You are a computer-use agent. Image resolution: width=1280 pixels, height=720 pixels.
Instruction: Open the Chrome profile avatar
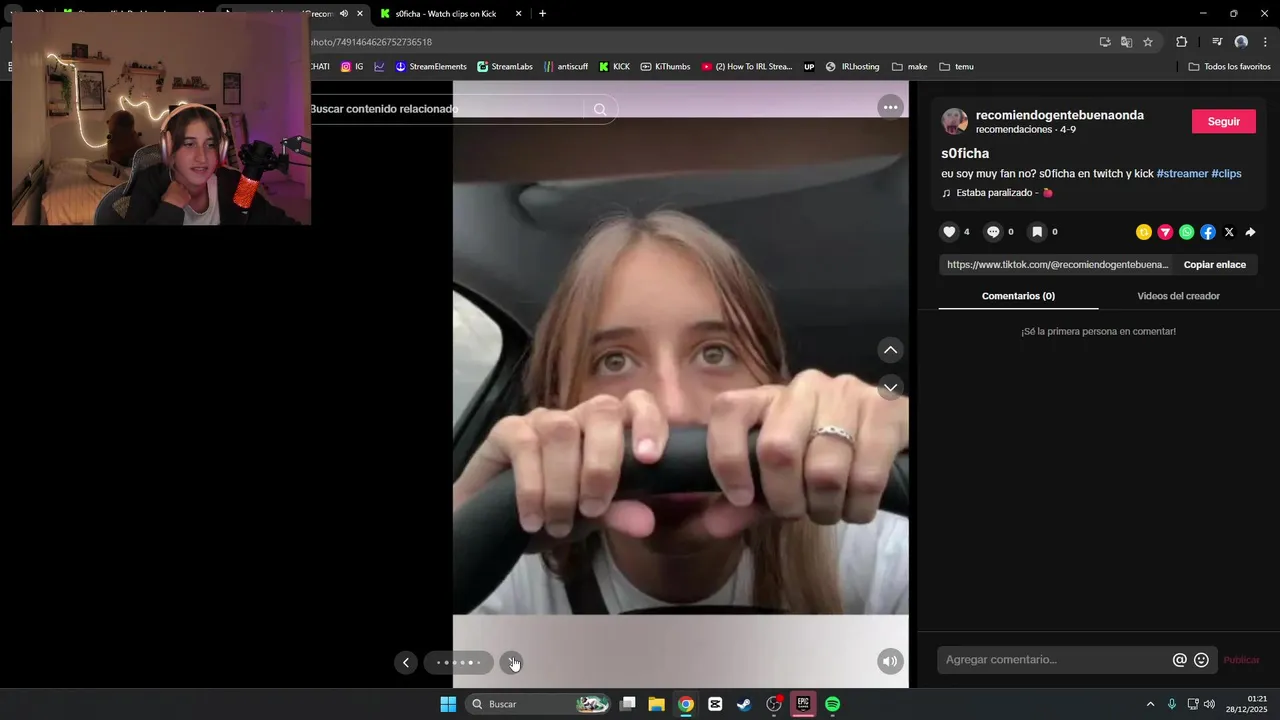click(x=1241, y=42)
